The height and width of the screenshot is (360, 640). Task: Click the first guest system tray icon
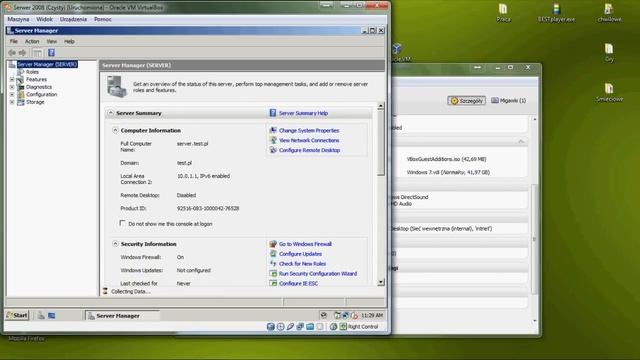[x=324, y=315]
